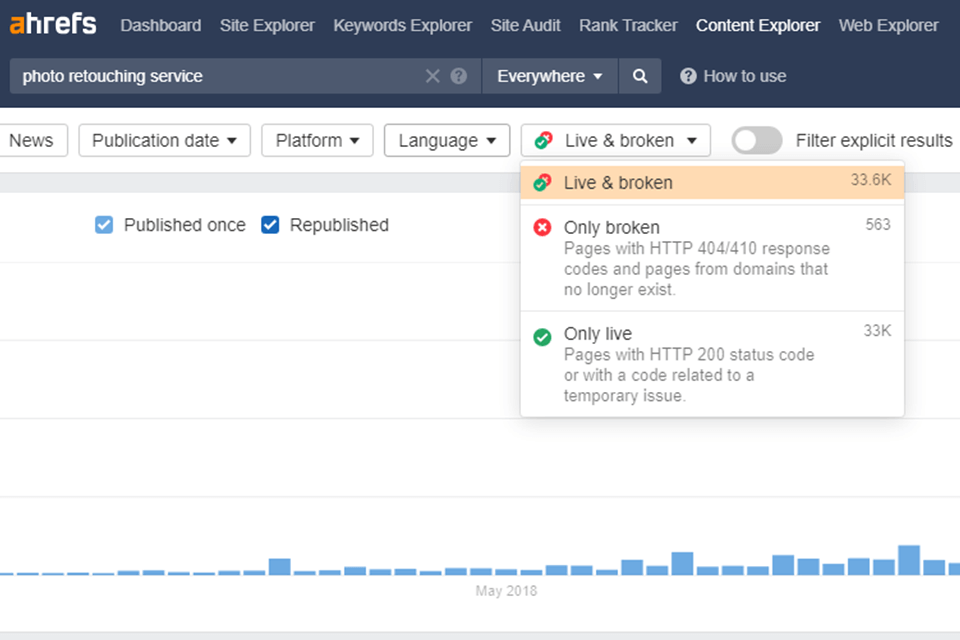Click the 33K live pages count
Screen dimensions: 960x640
coord(877,331)
